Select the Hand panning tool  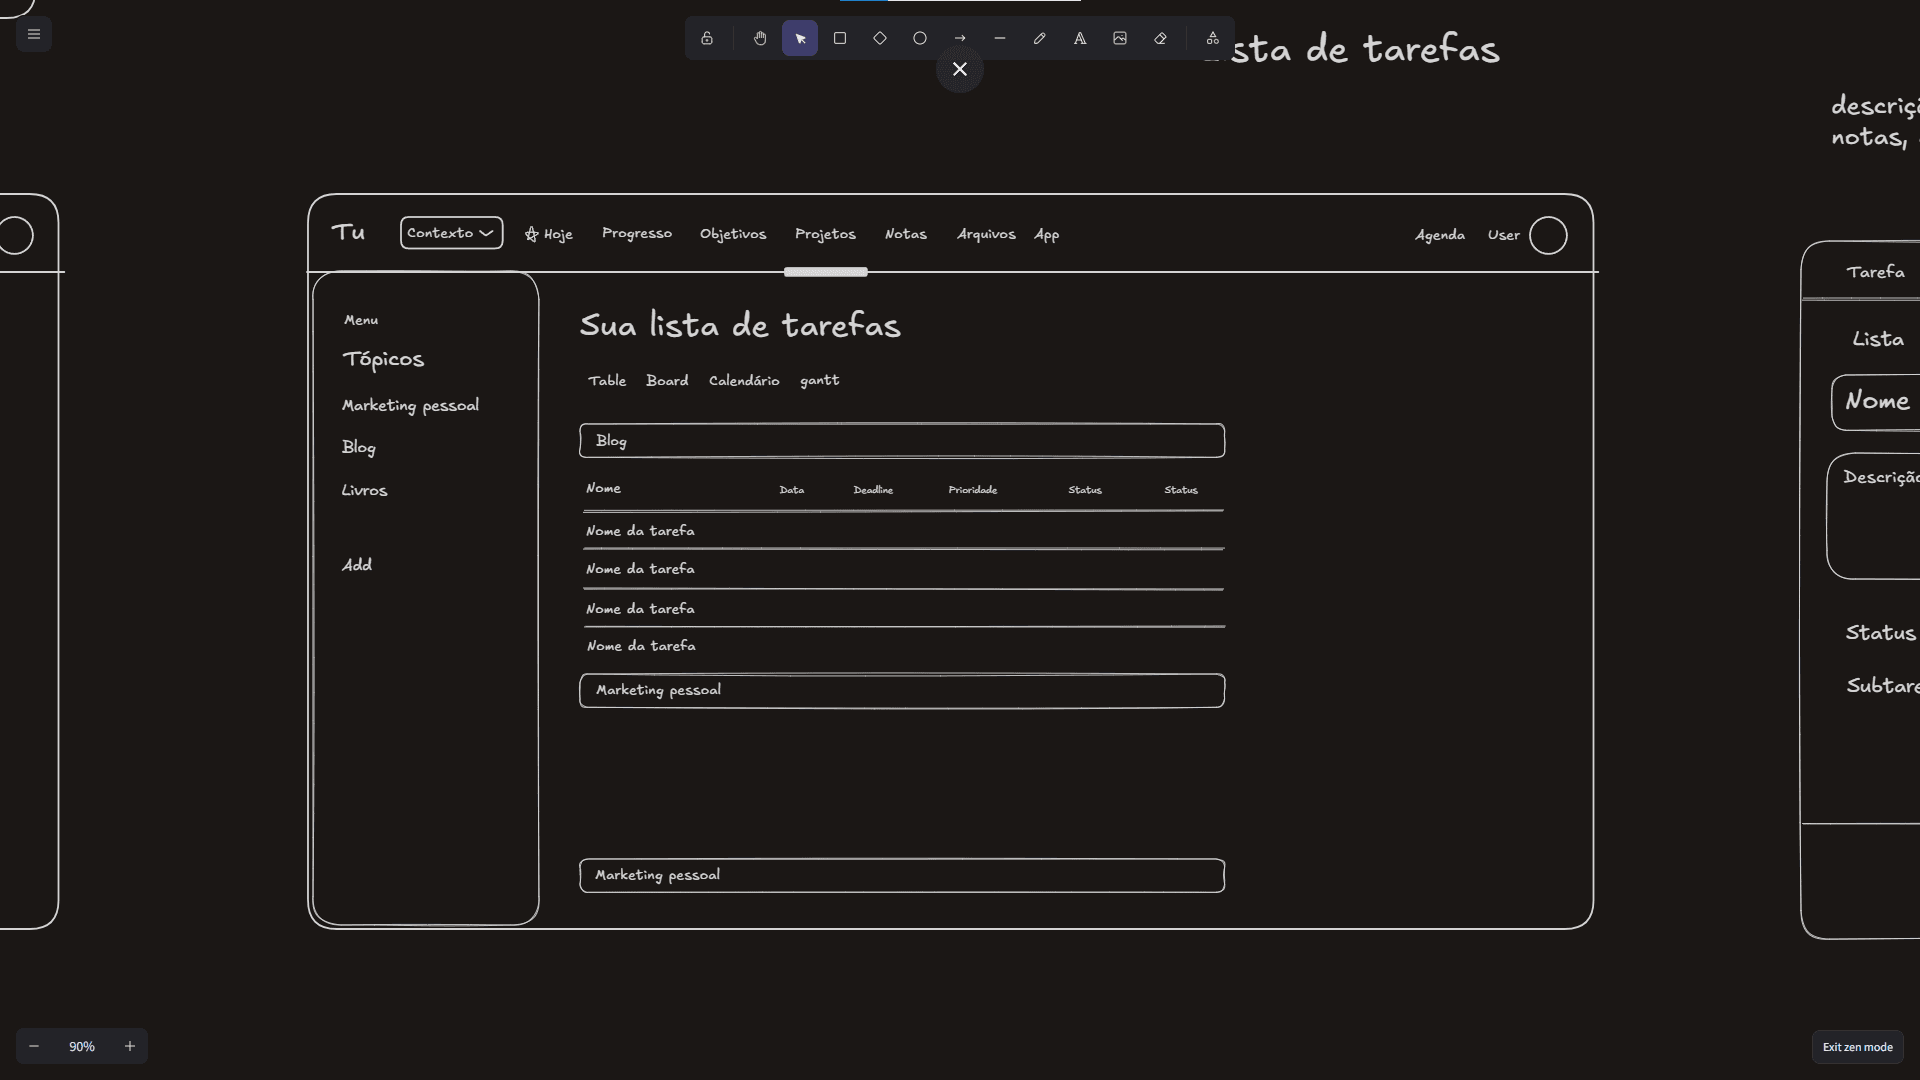pos(760,38)
